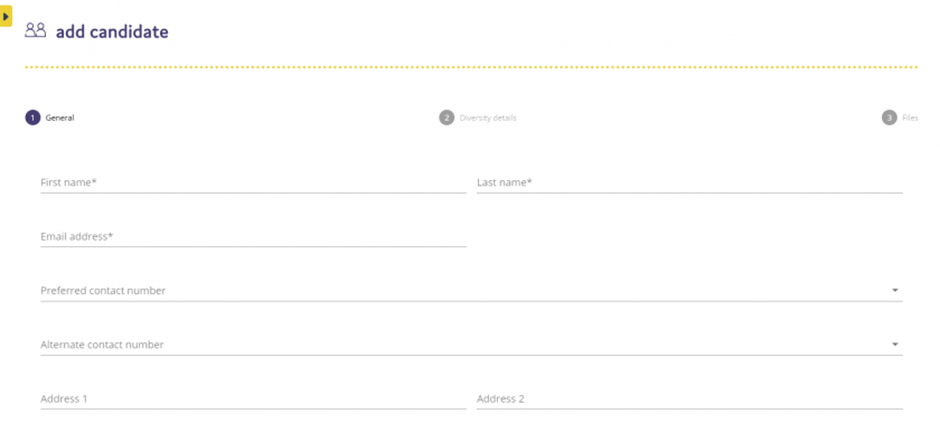The image size is (940, 423).
Task: Jump to the step 2 circle
Action: coord(447,117)
